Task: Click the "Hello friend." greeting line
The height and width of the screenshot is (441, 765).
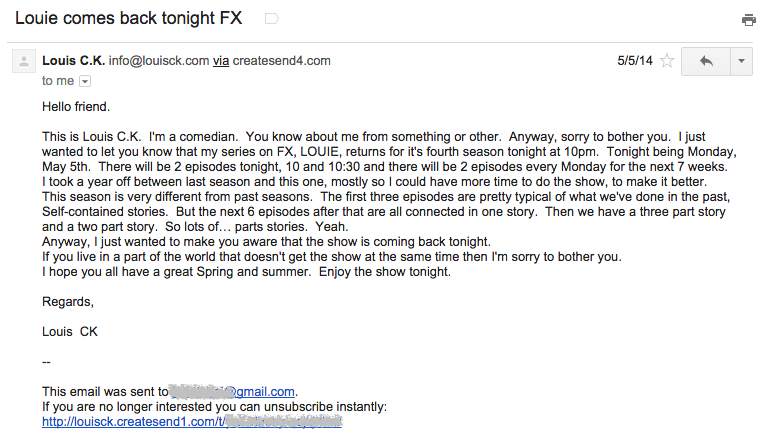Action: [x=76, y=106]
